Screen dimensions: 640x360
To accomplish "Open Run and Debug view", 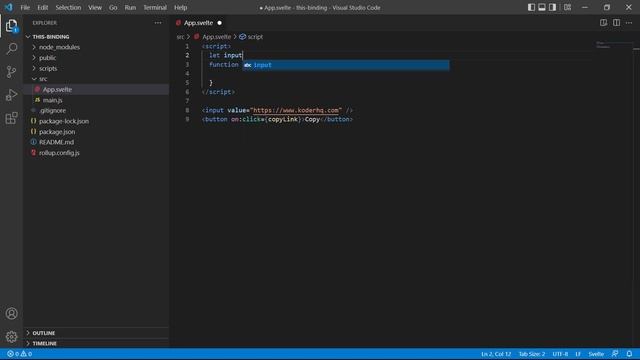I will click(11, 95).
